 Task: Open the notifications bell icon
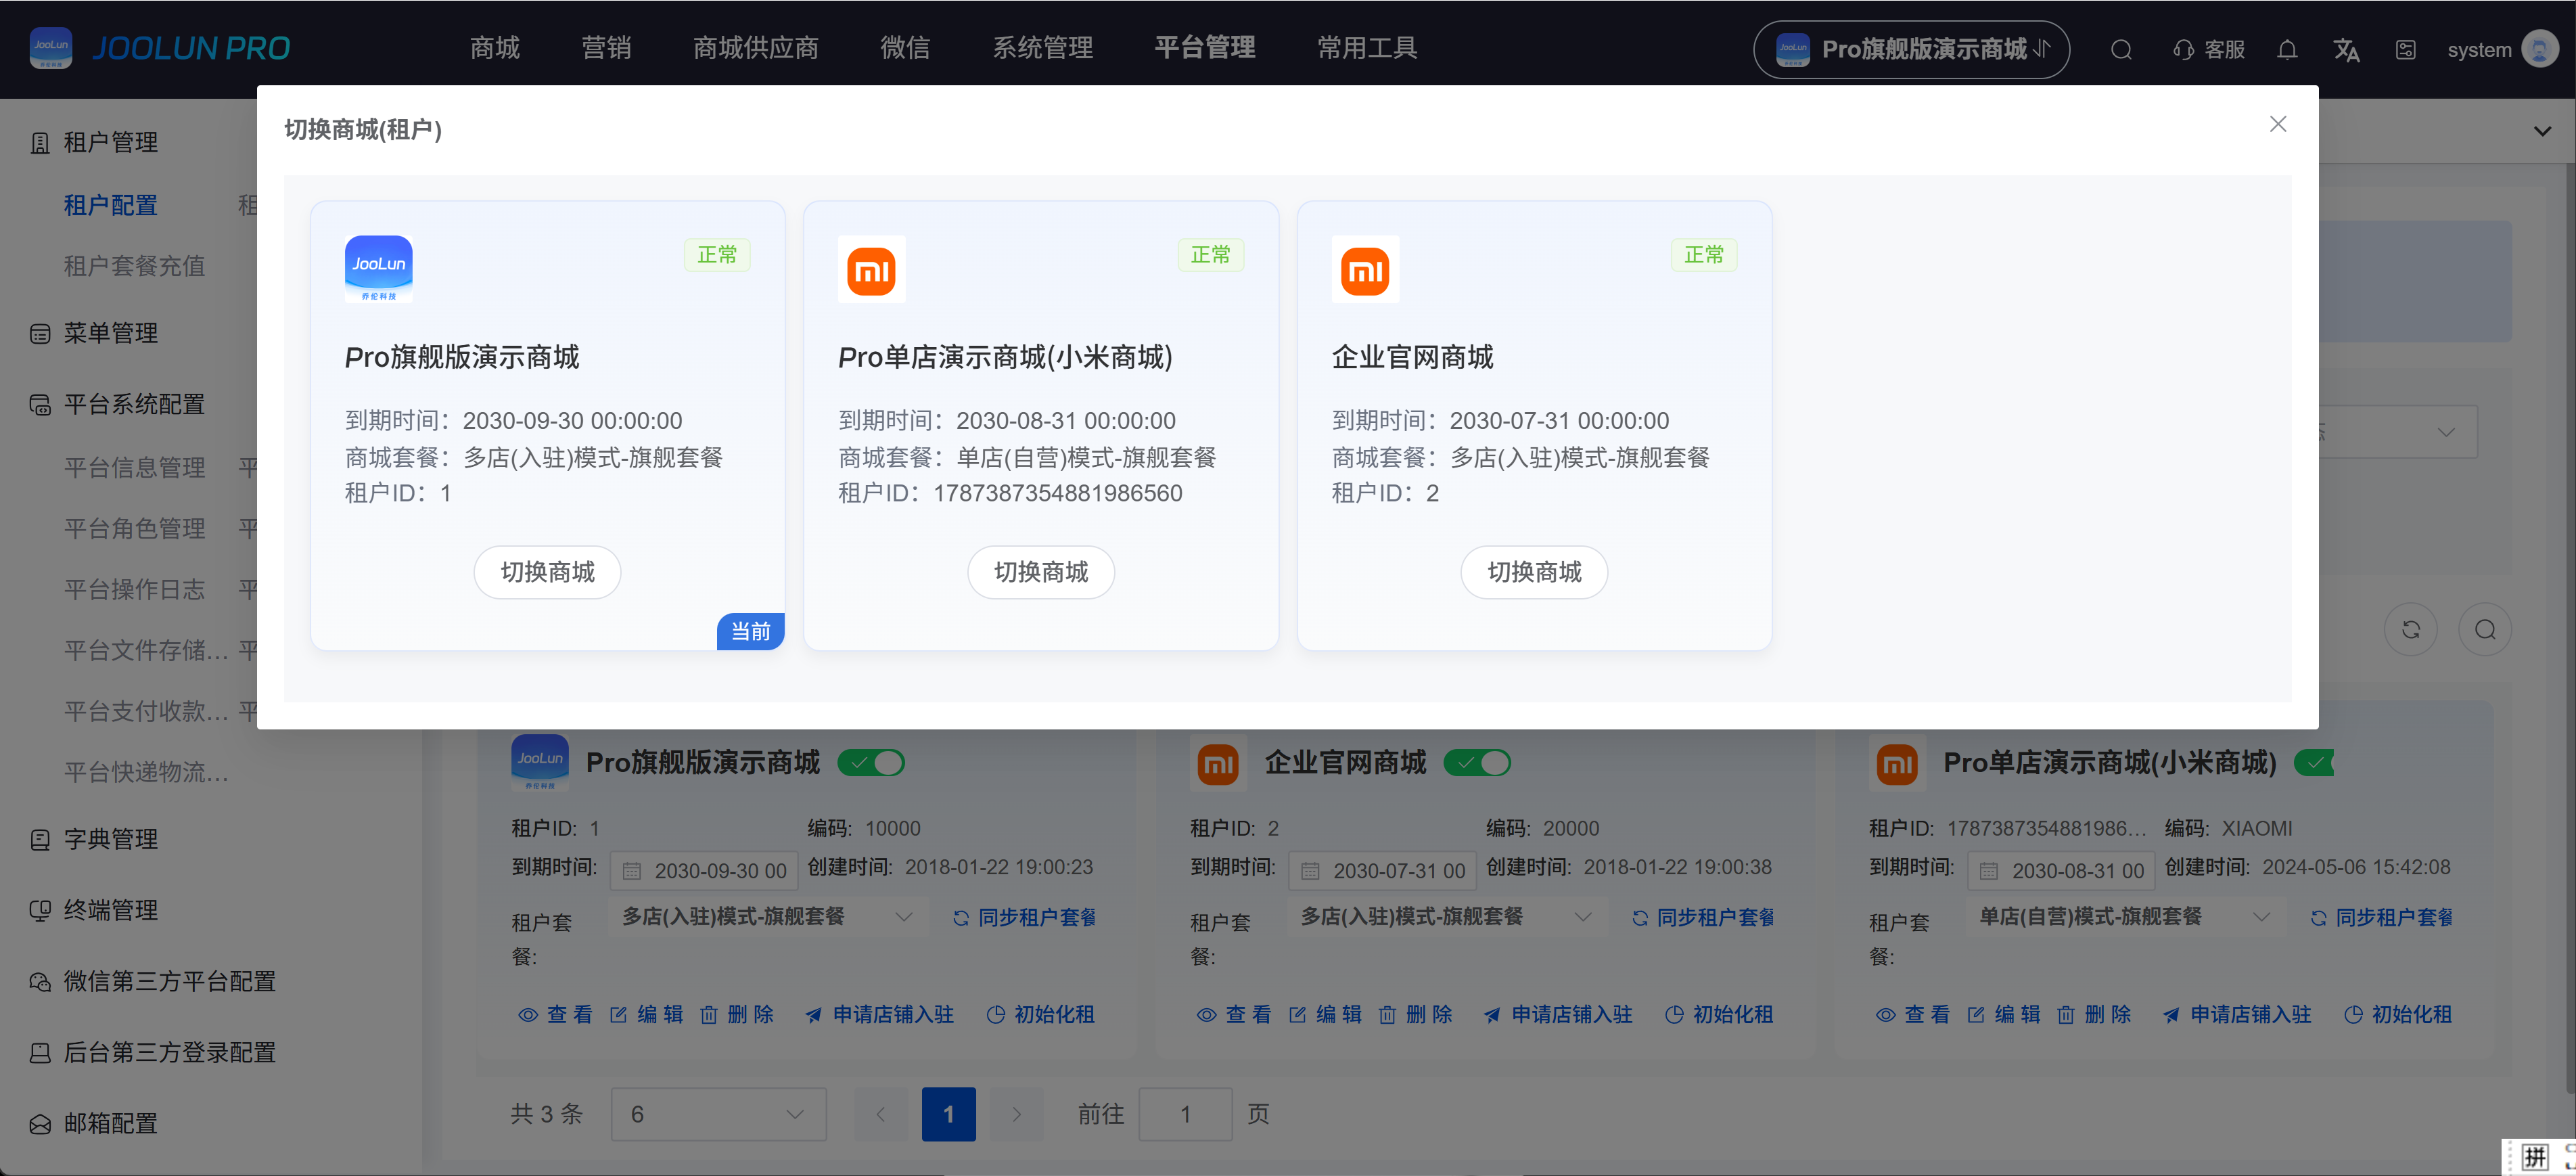pos(2287,50)
